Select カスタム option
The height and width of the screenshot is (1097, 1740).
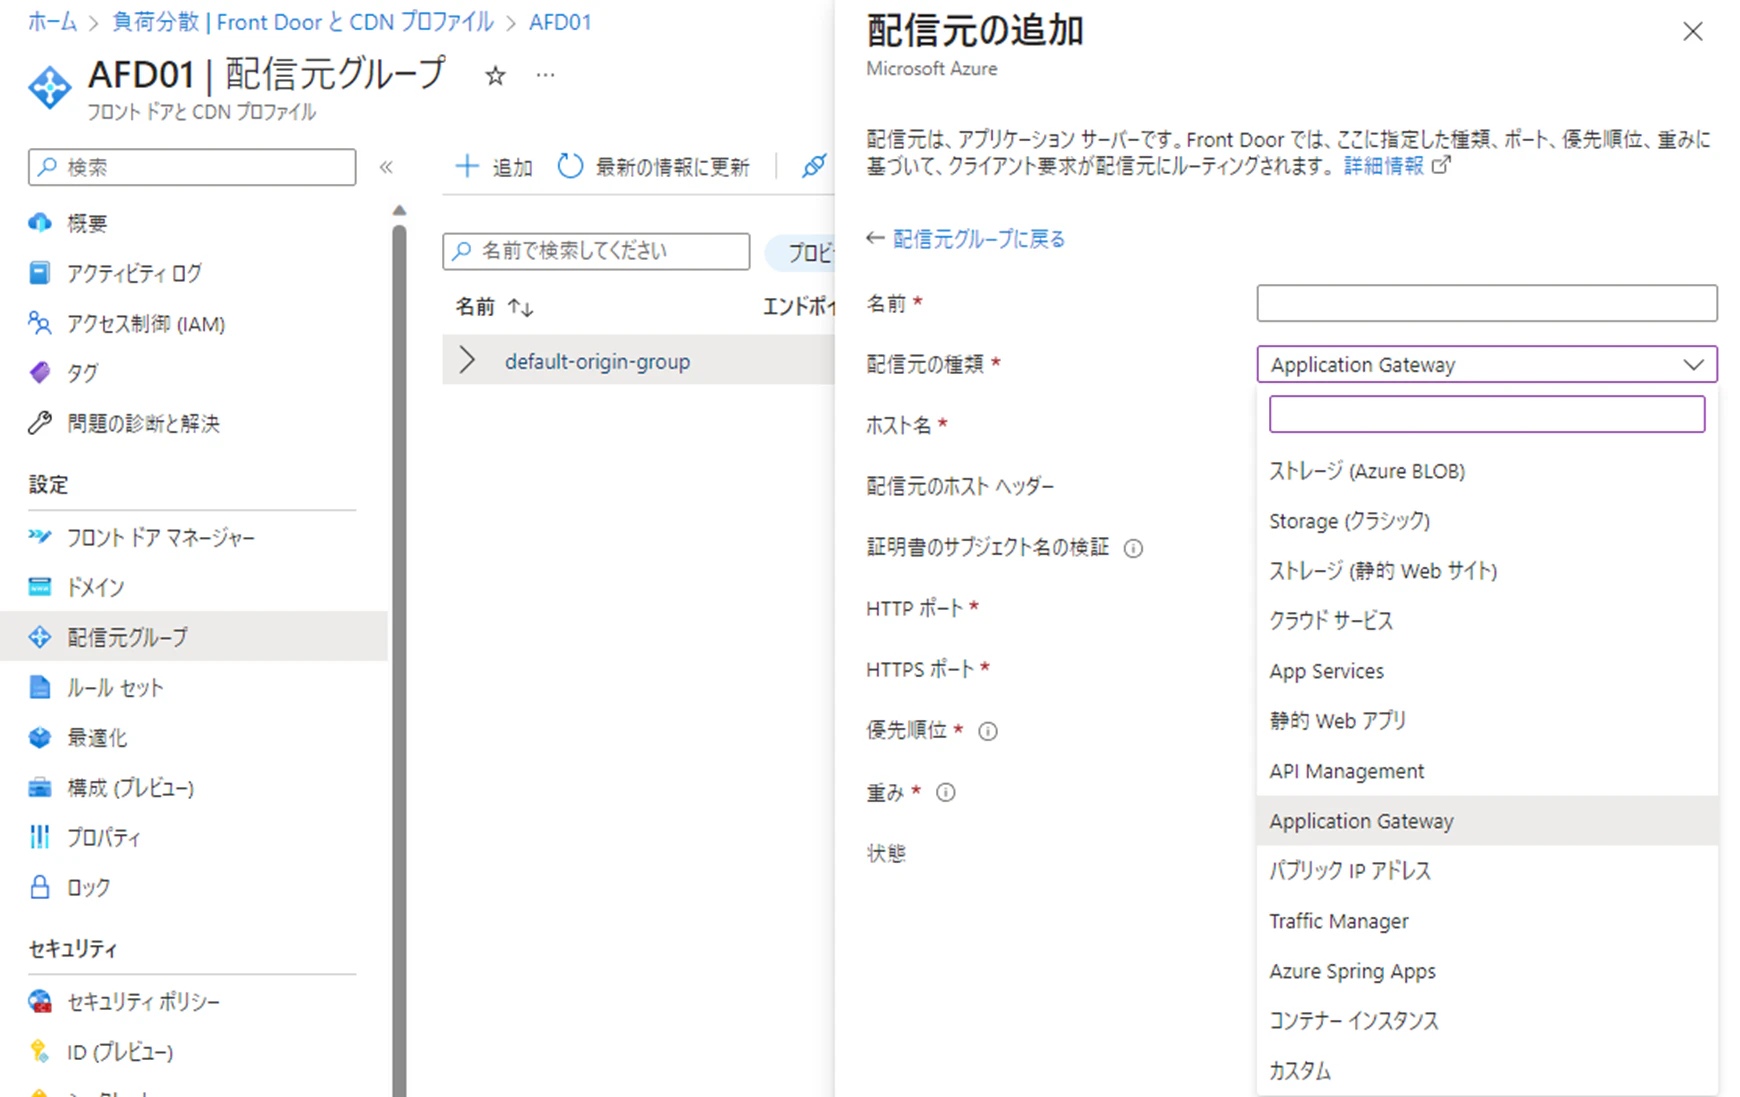(1487, 1071)
